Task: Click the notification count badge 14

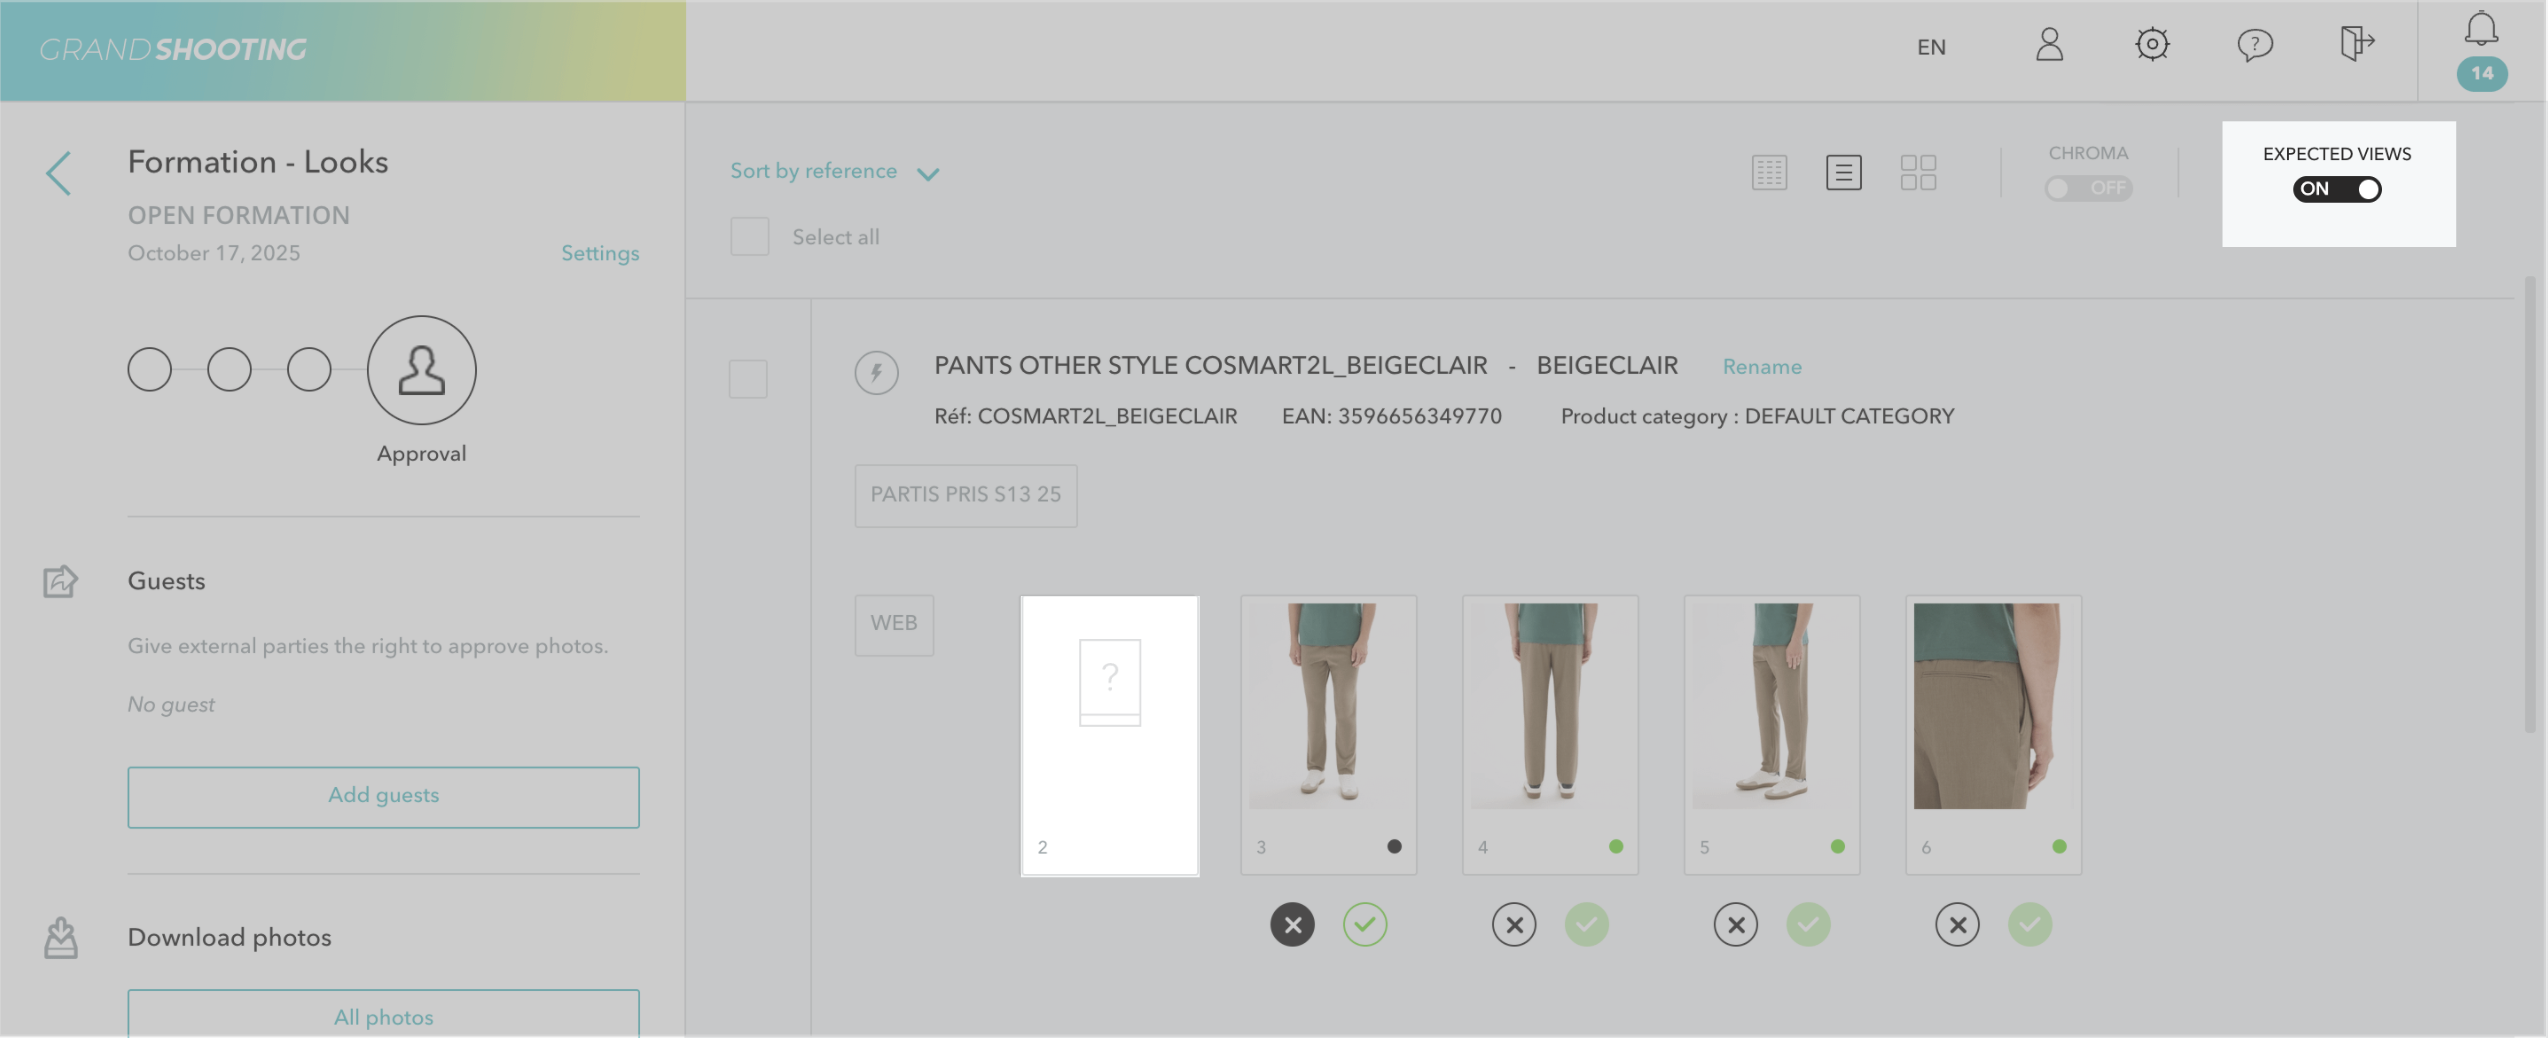Action: (x=2482, y=73)
